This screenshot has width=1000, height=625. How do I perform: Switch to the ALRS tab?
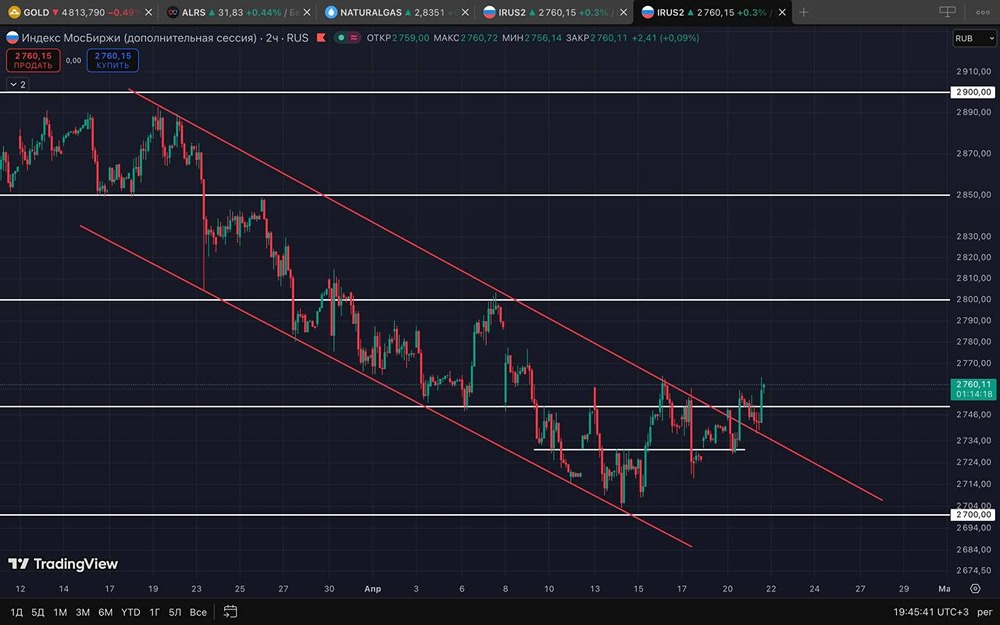click(x=233, y=12)
